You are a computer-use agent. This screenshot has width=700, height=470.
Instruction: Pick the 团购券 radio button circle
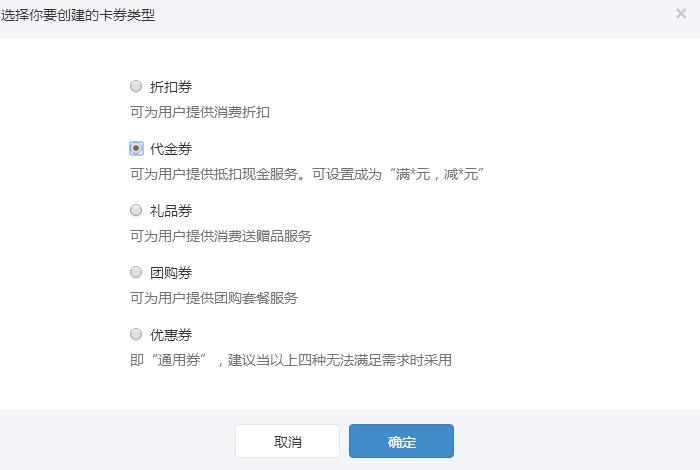pos(136,272)
